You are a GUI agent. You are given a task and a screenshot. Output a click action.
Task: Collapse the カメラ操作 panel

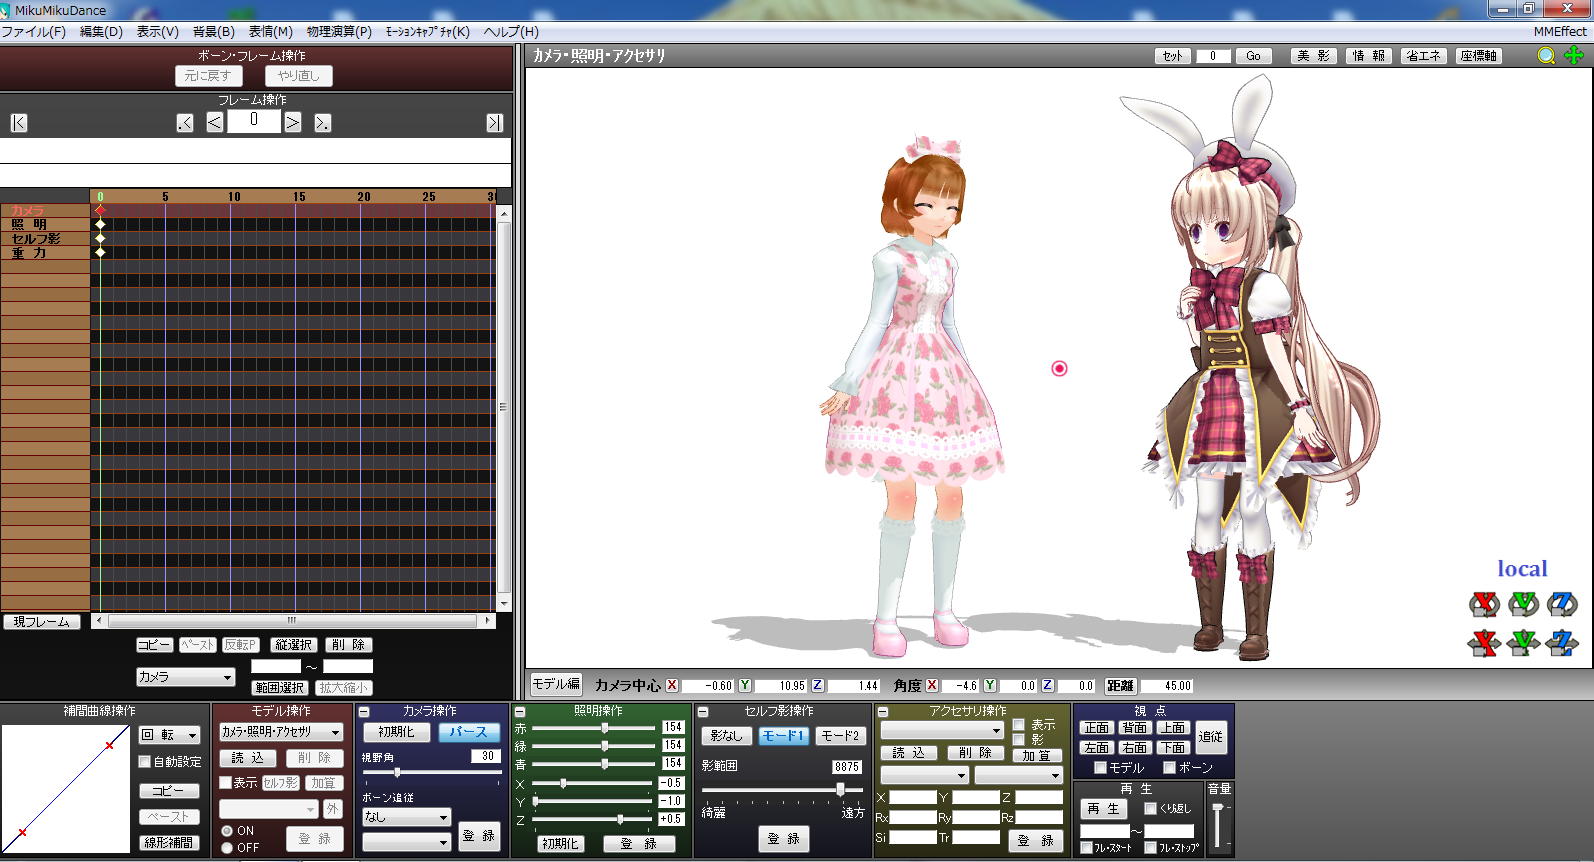365,712
